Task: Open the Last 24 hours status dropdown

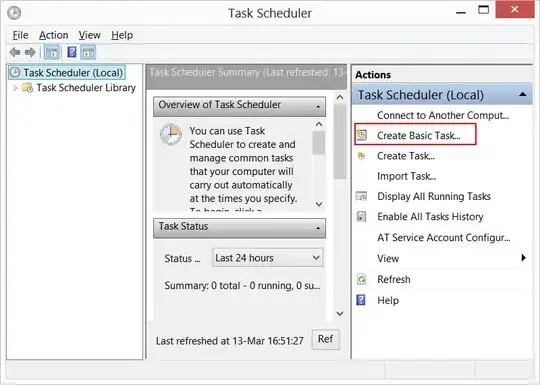Action: 268,258
